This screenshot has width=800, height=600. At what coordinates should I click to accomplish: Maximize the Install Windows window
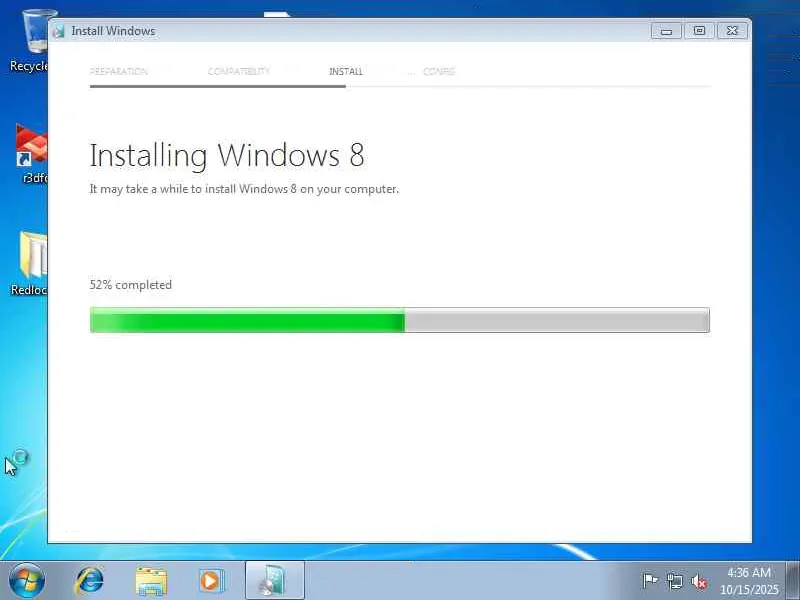699,31
